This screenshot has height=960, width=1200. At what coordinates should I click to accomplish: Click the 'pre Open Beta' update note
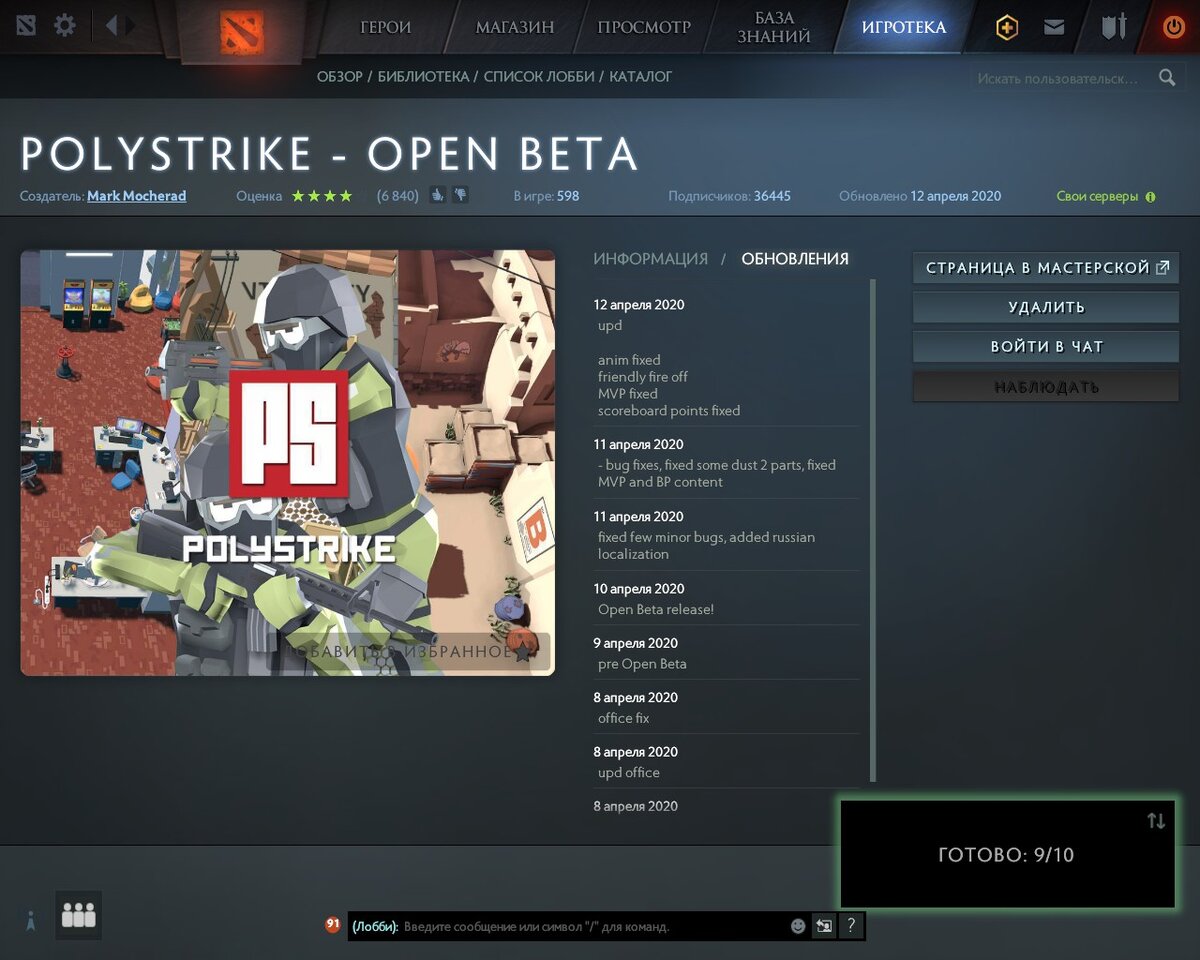click(x=642, y=664)
